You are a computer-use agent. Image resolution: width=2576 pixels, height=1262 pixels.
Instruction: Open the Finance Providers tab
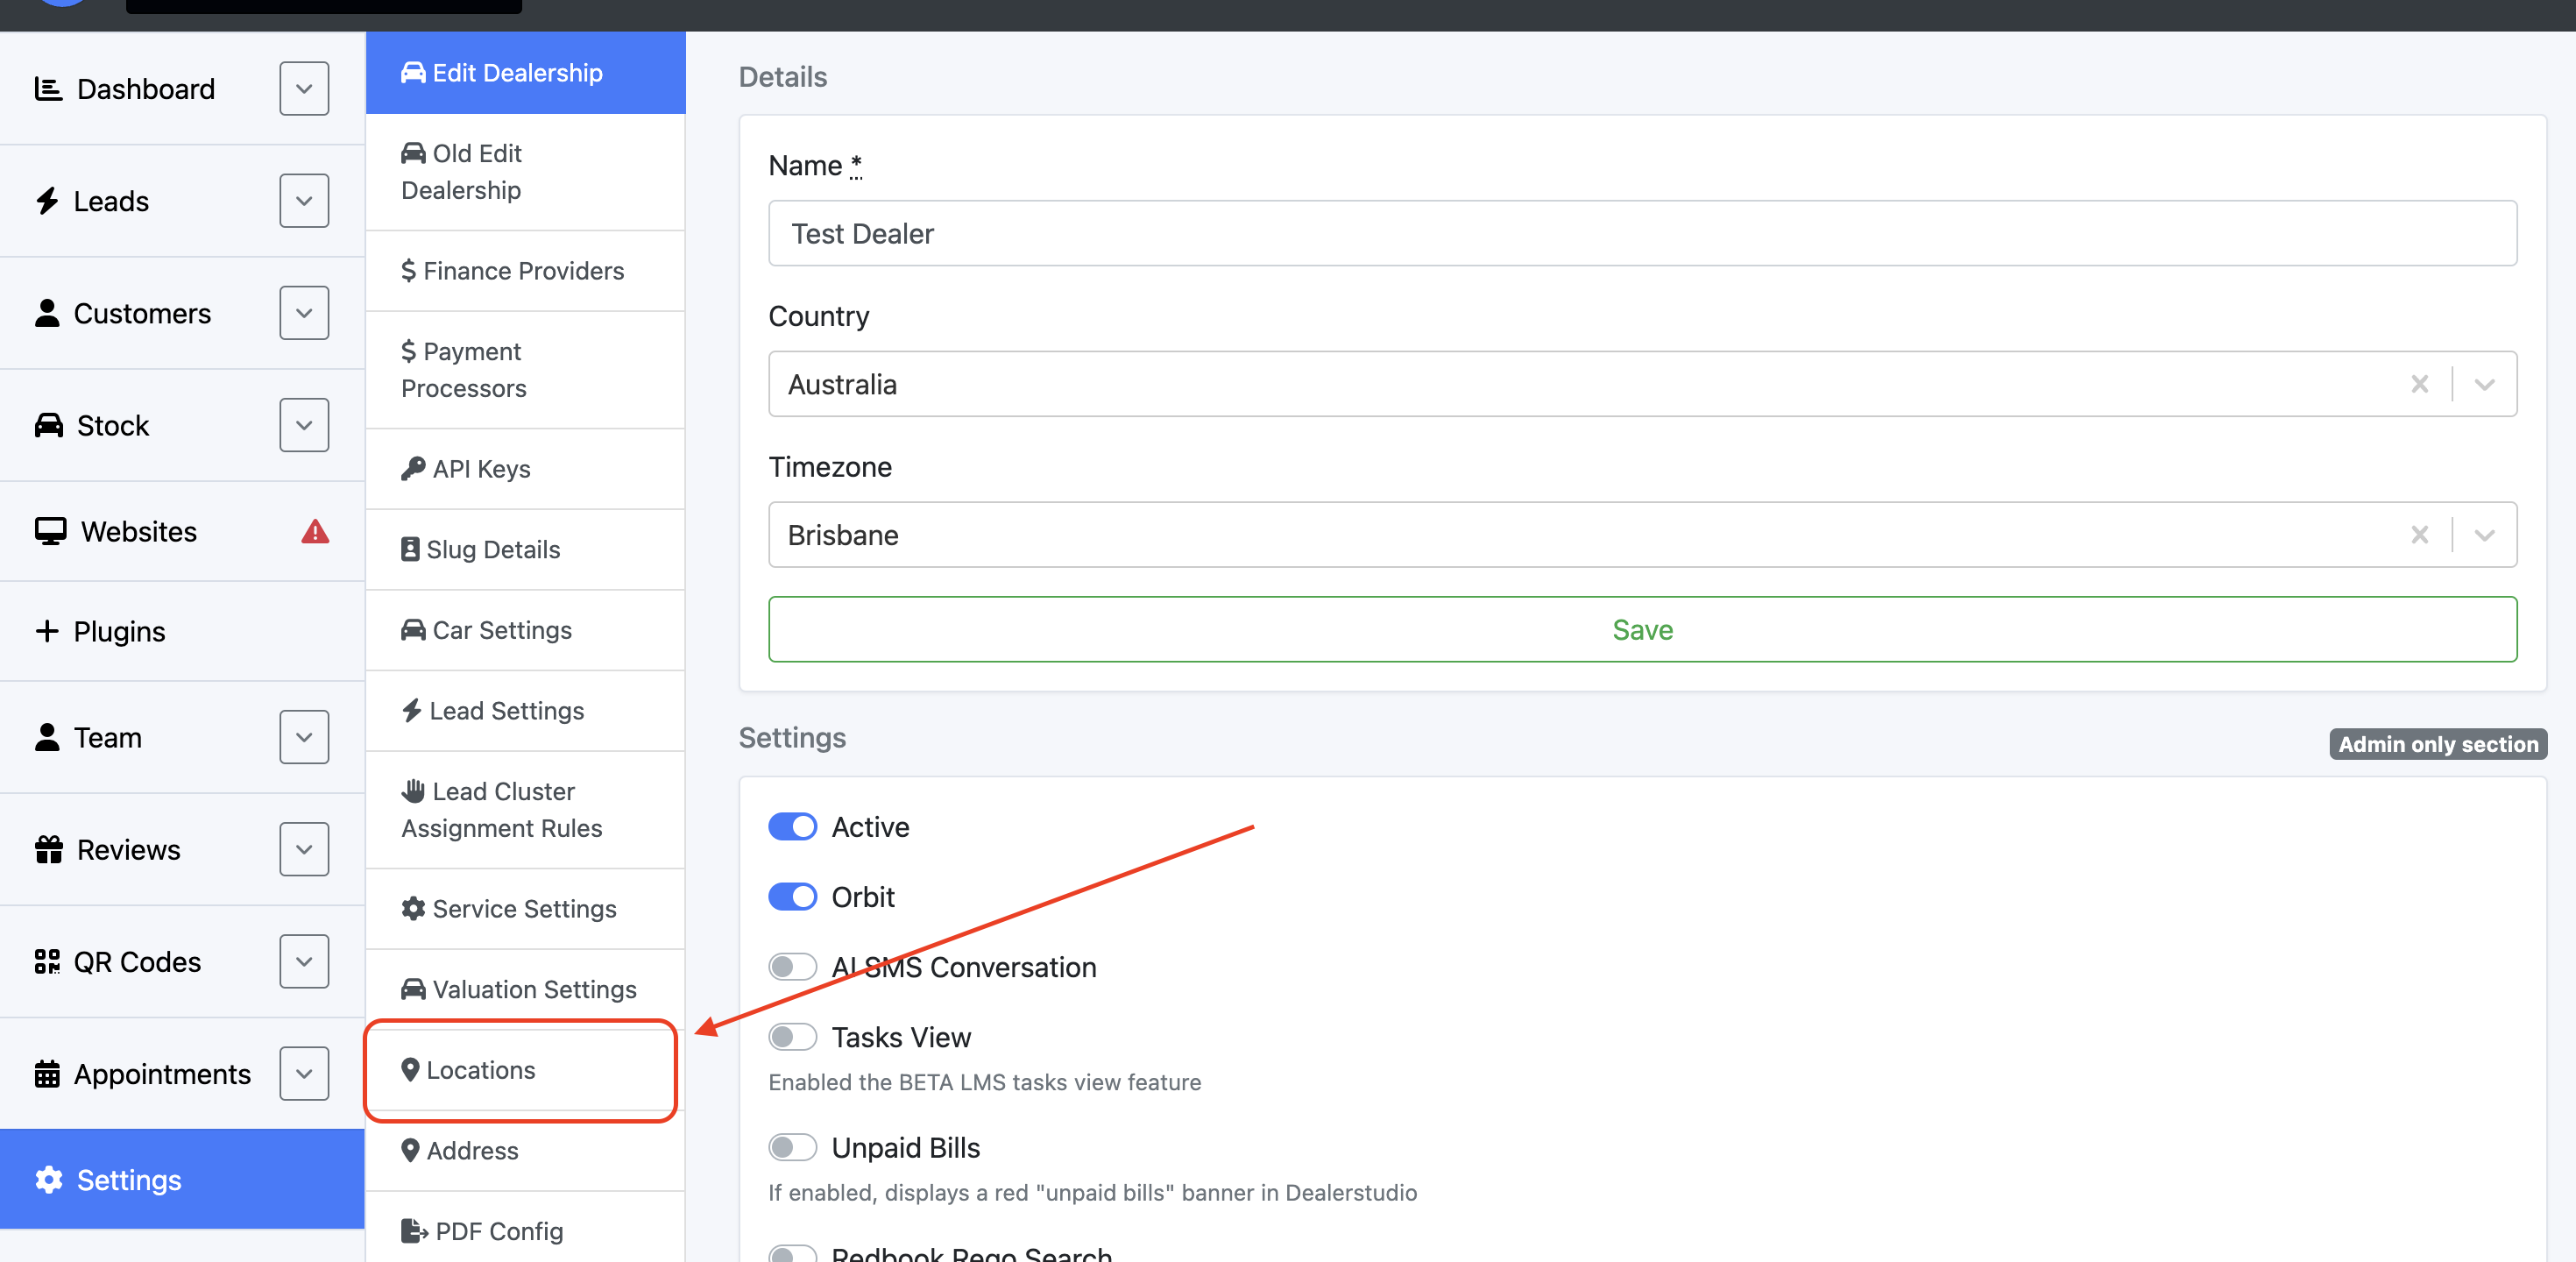click(512, 271)
